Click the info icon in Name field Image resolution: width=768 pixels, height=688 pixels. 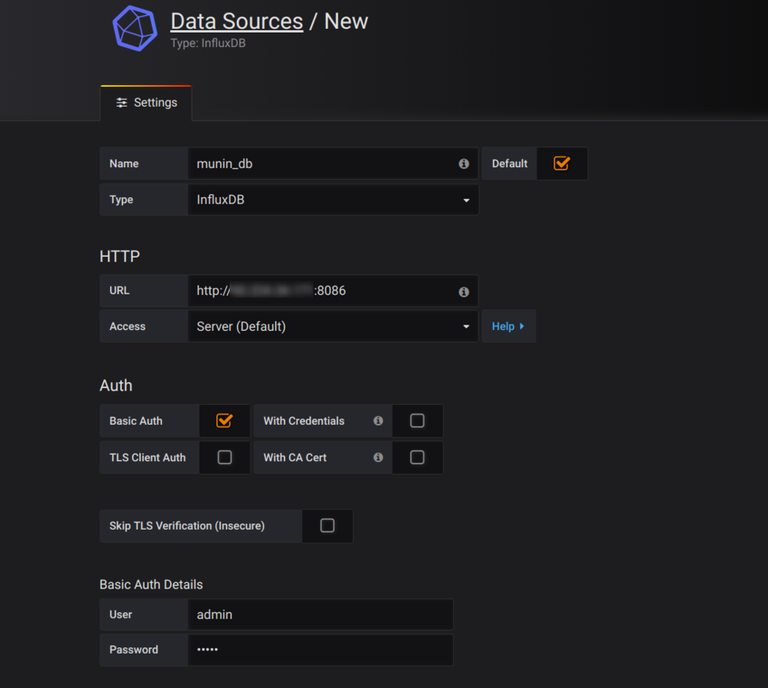tap(463, 164)
